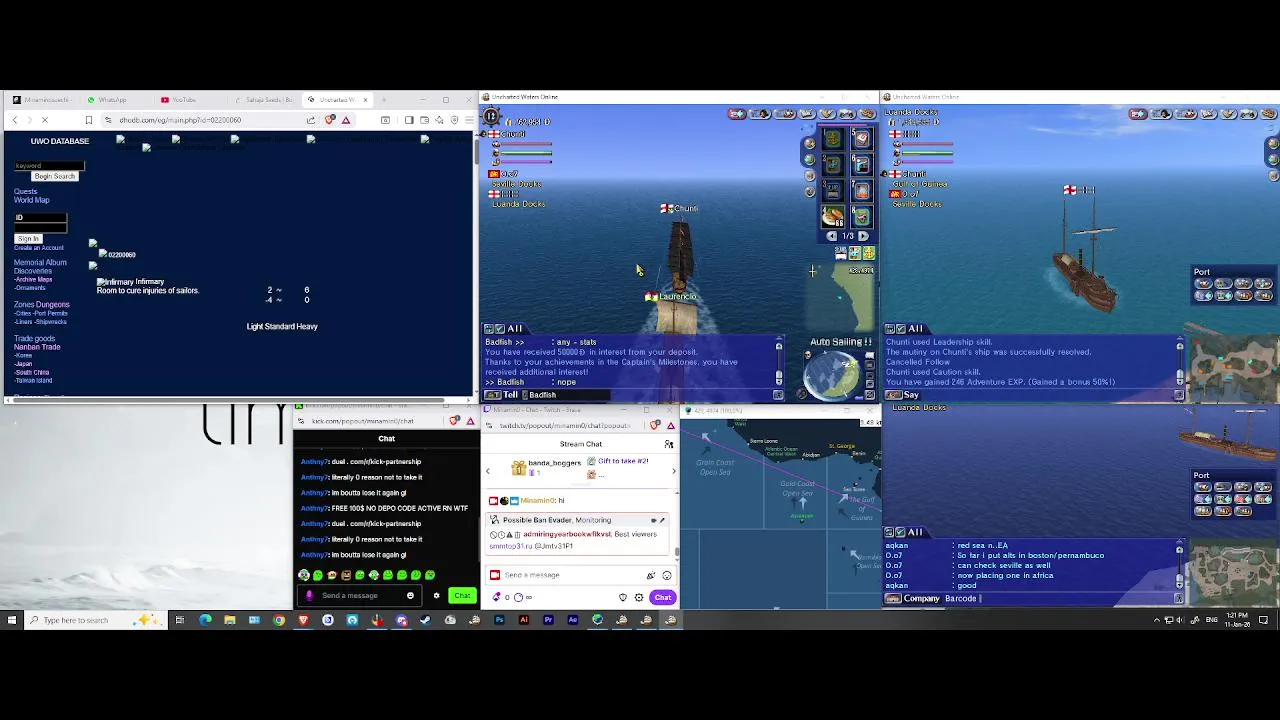Use skill slot 8 in left game skill panel
This screenshot has width=1280, height=720.
861,215
